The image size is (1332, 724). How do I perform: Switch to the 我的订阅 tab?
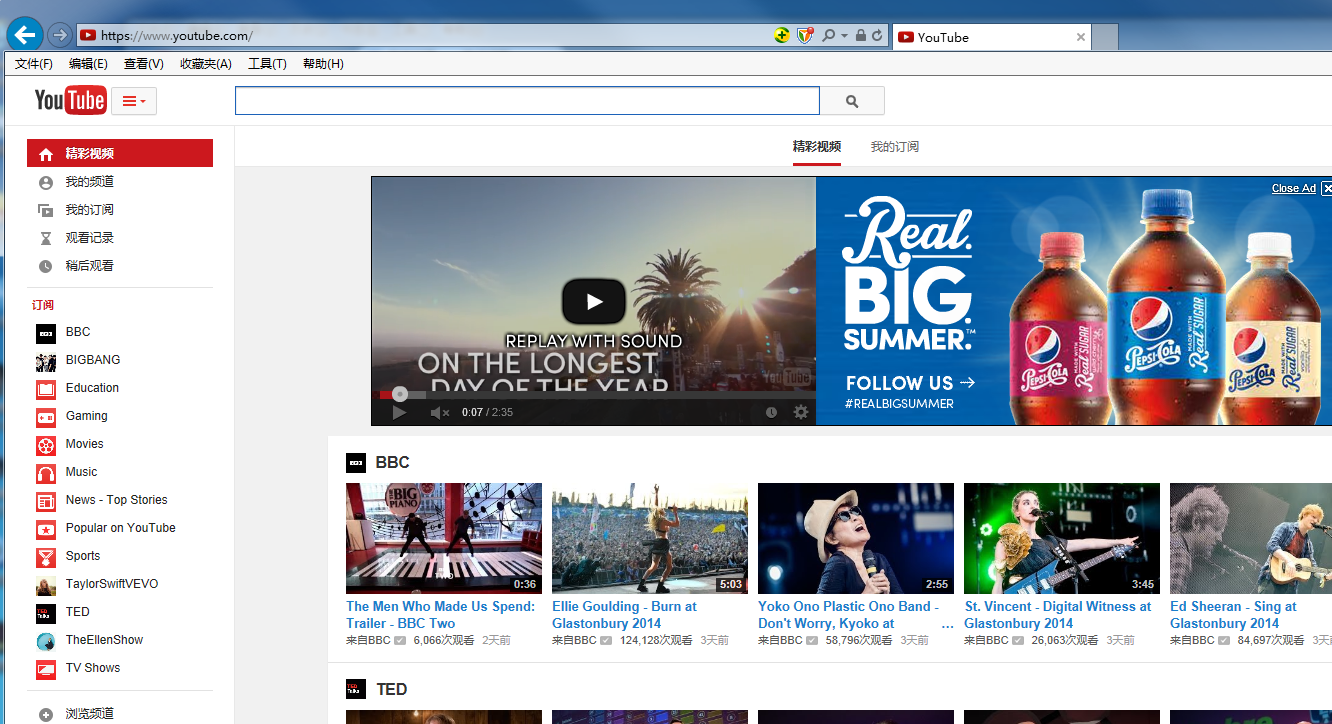pos(894,147)
